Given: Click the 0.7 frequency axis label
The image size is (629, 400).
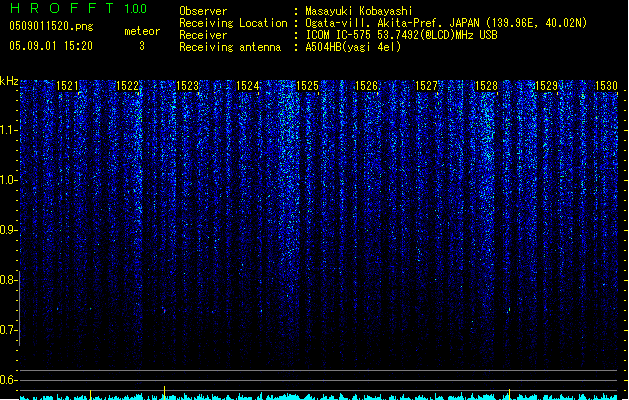Looking at the screenshot, I should click(9, 330).
